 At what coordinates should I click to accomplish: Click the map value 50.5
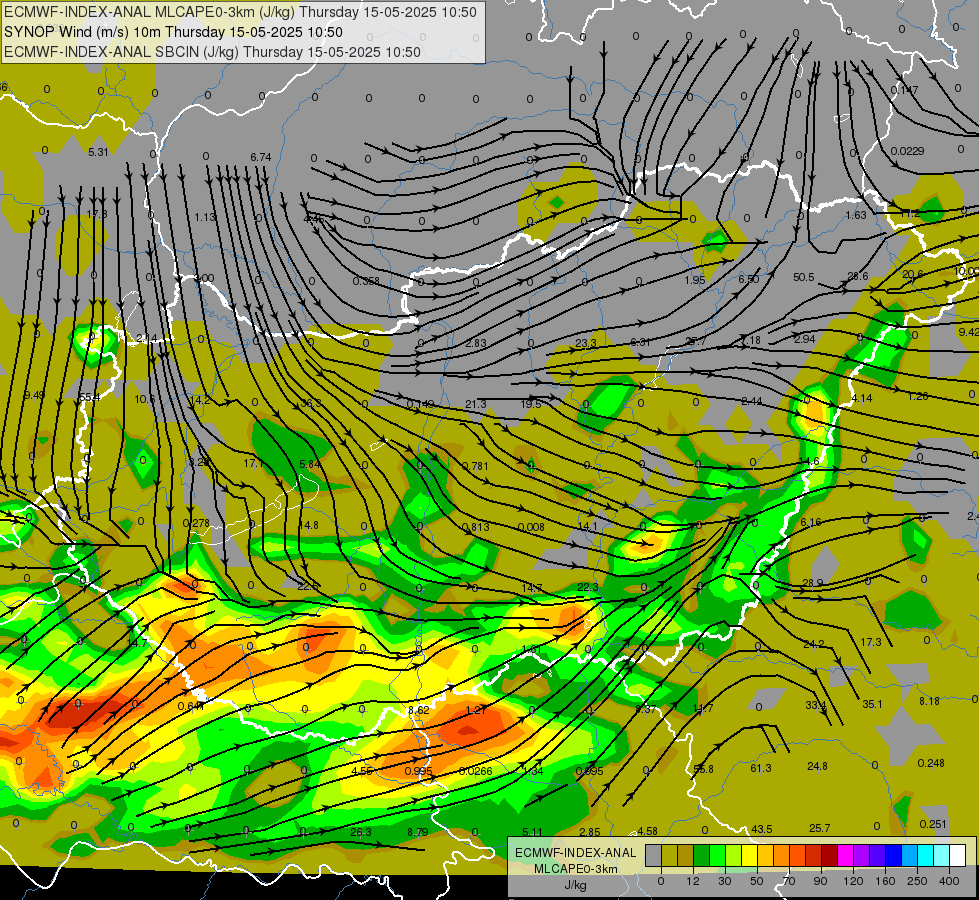click(x=804, y=277)
